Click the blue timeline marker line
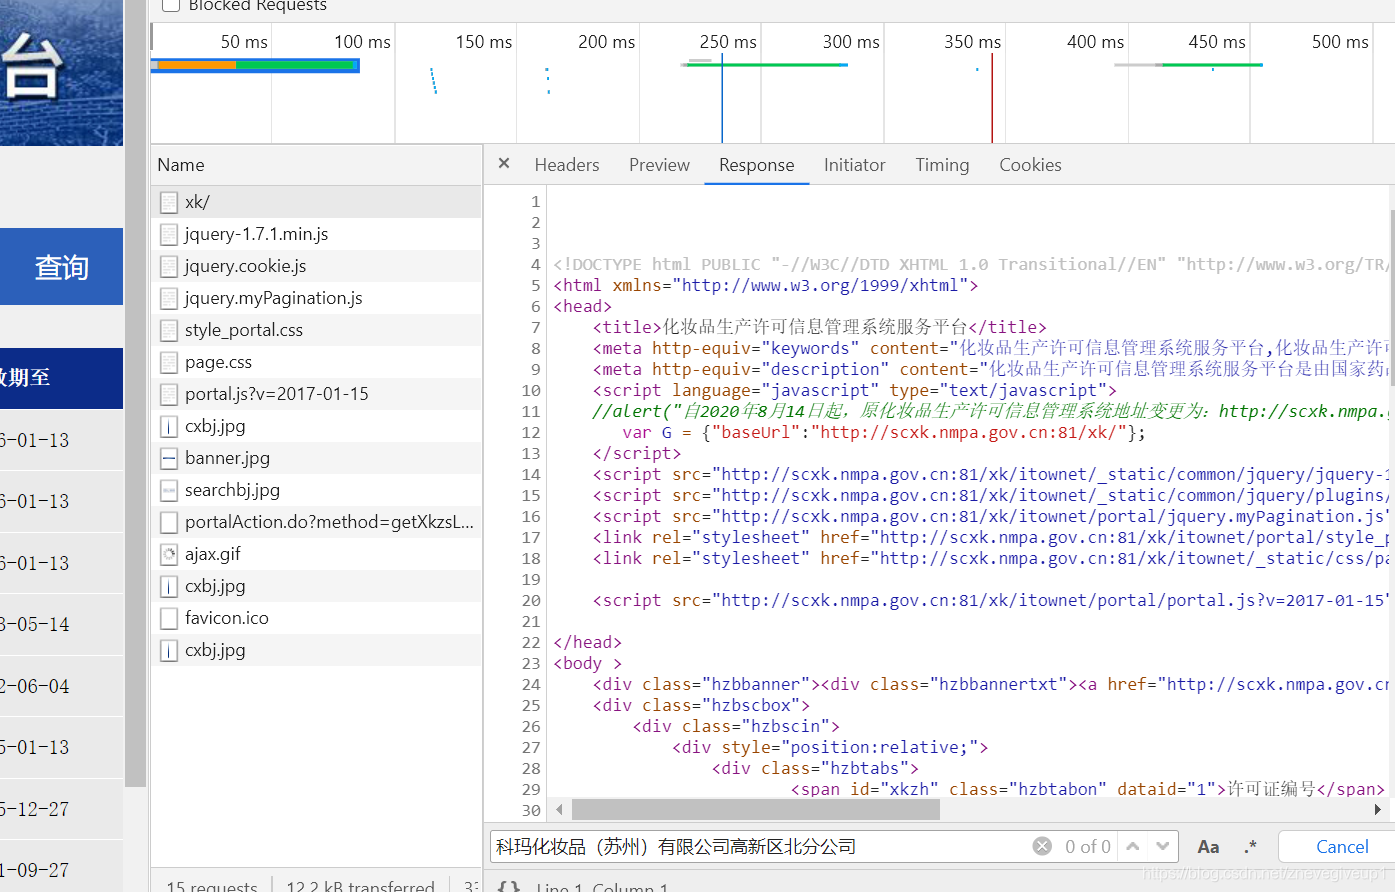1395x892 pixels. (x=722, y=98)
